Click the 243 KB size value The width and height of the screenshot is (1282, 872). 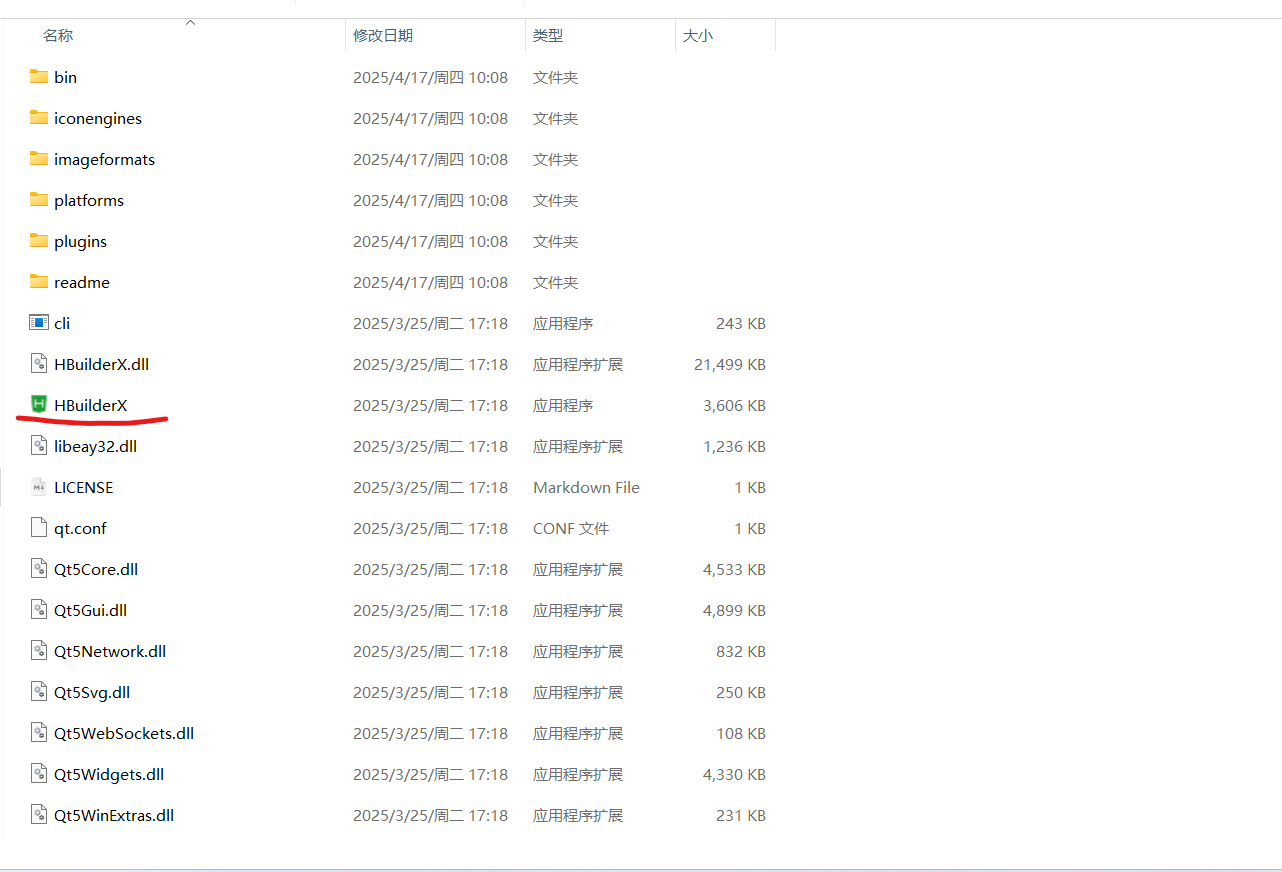[x=741, y=323]
